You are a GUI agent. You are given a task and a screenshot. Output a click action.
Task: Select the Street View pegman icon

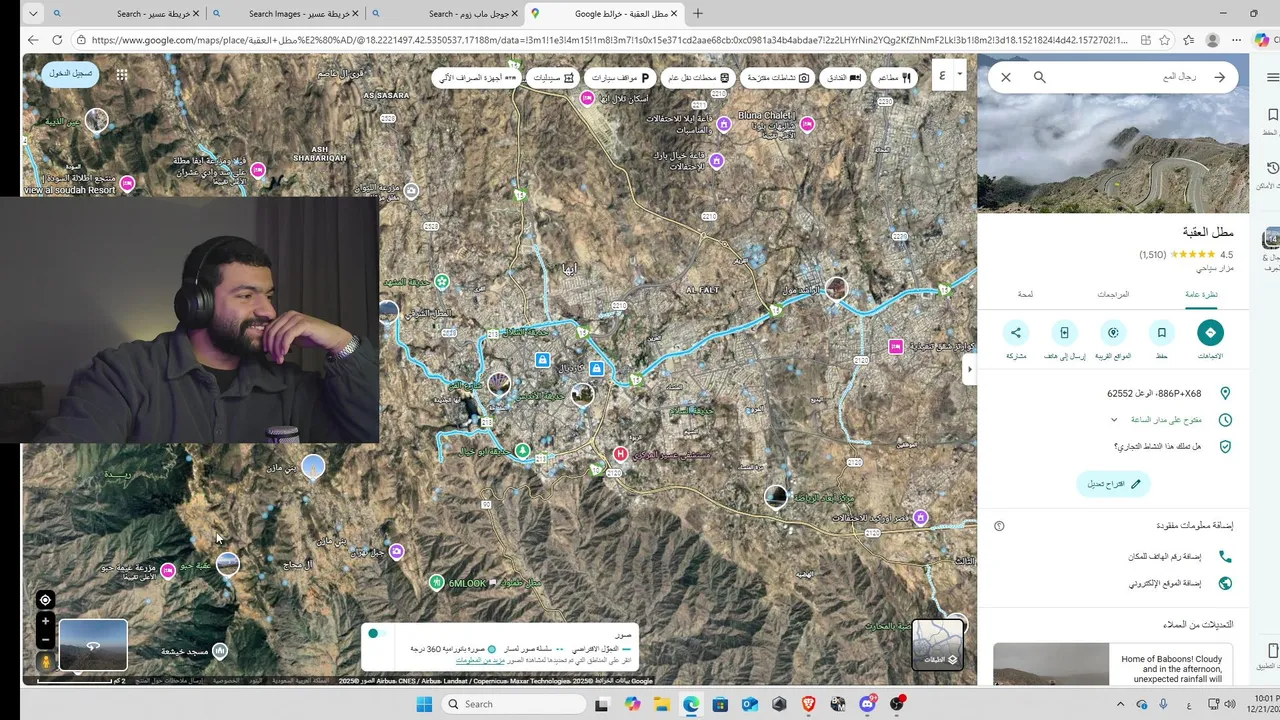(x=45, y=662)
